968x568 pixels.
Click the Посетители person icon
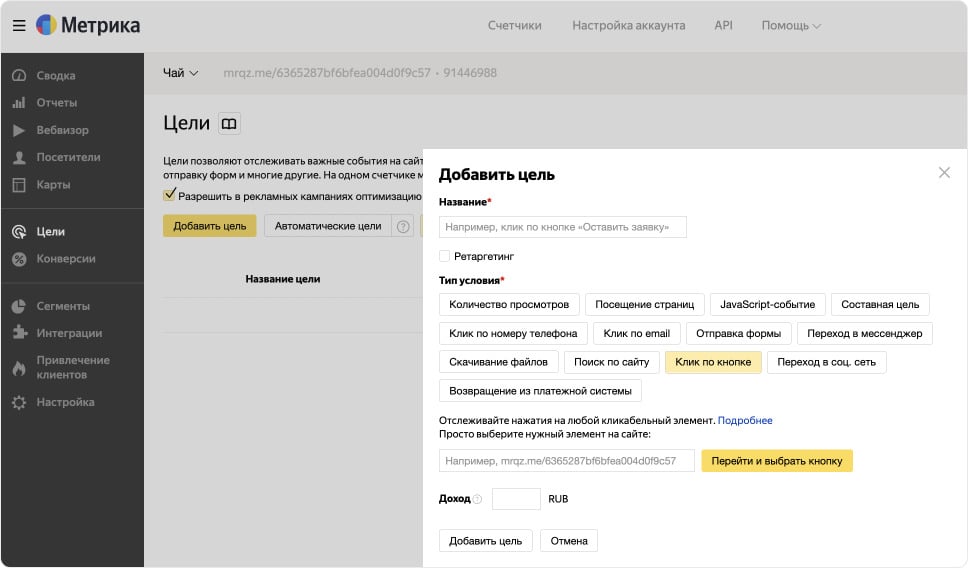pyautogui.click(x=19, y=157)
